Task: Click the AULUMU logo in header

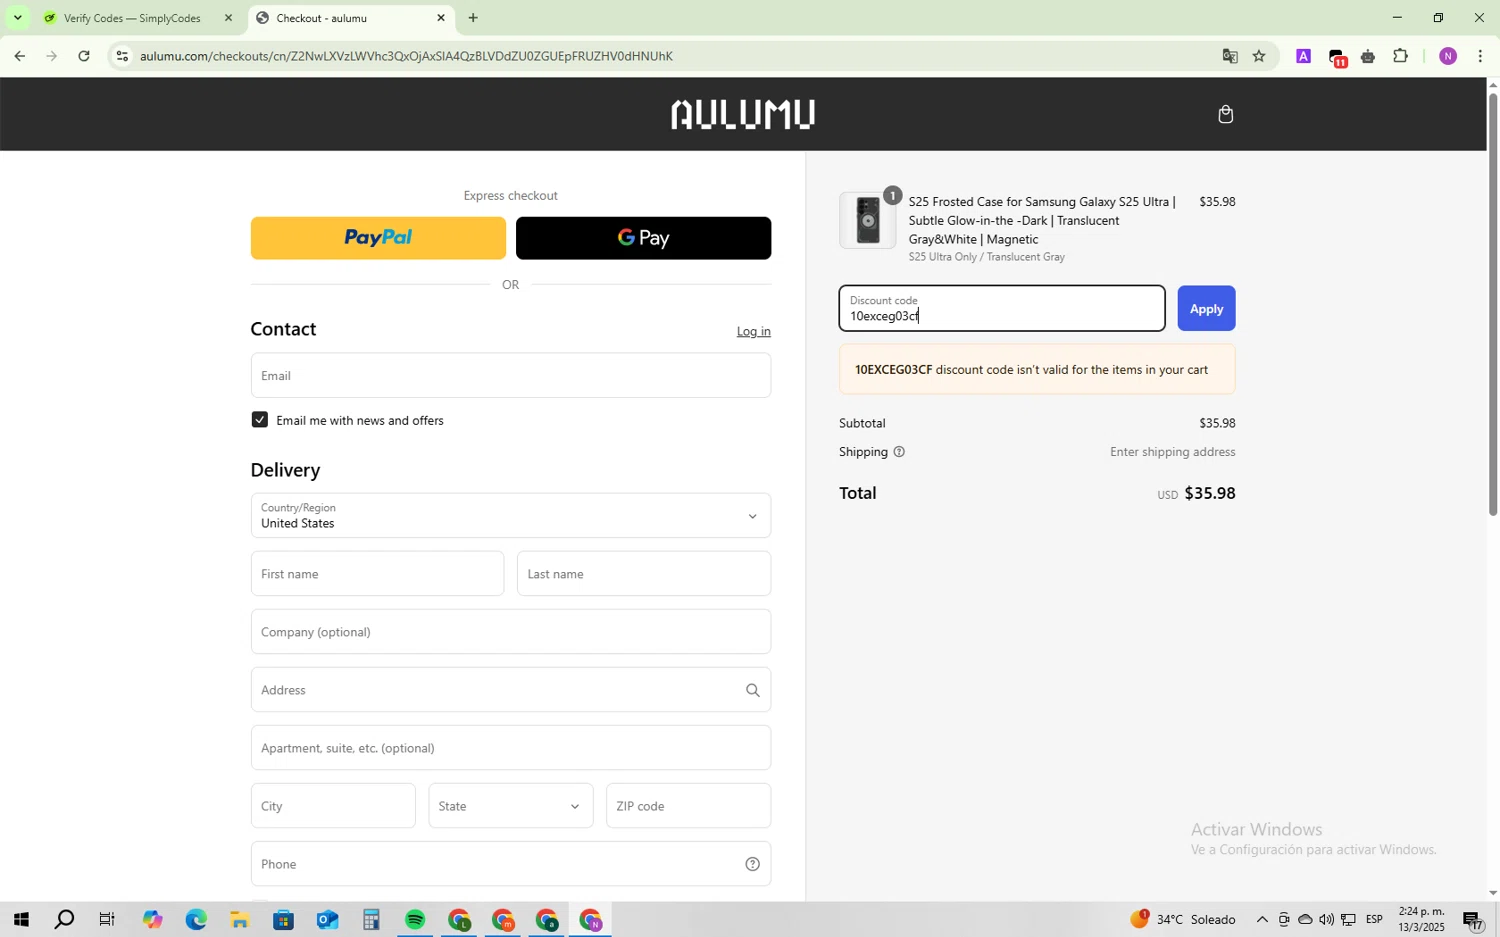Action: tap(743, 114)
